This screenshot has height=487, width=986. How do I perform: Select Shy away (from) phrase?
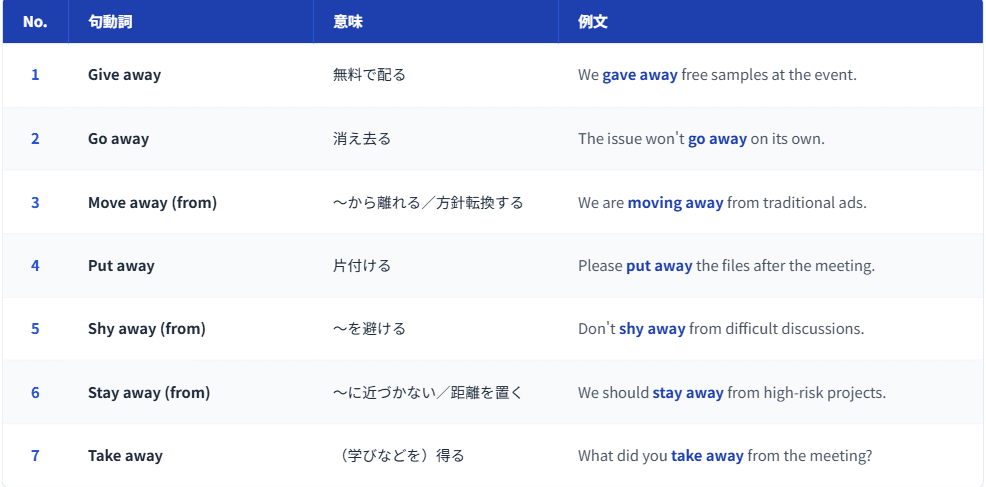(146, 329)
